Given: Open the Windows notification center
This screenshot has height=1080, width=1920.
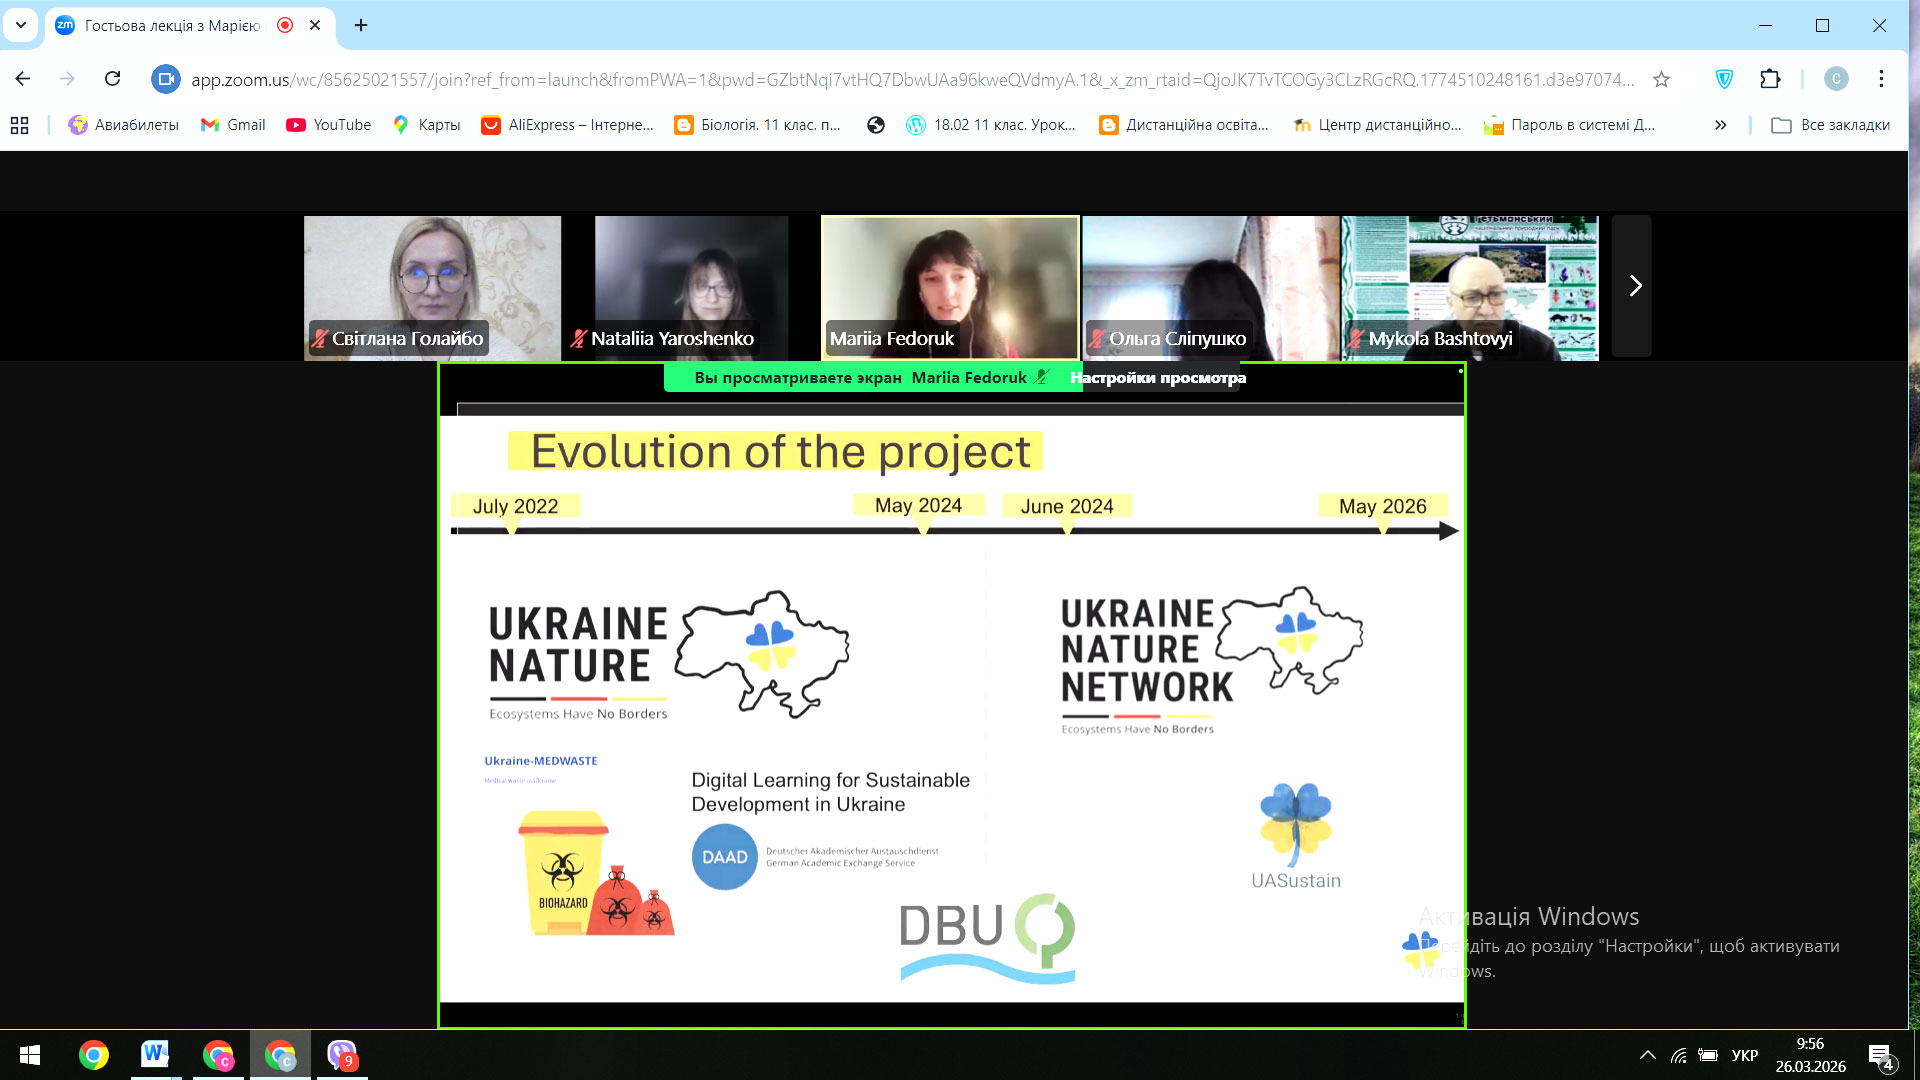Looking at the screenshot, I should (x=1880, y=1055).
